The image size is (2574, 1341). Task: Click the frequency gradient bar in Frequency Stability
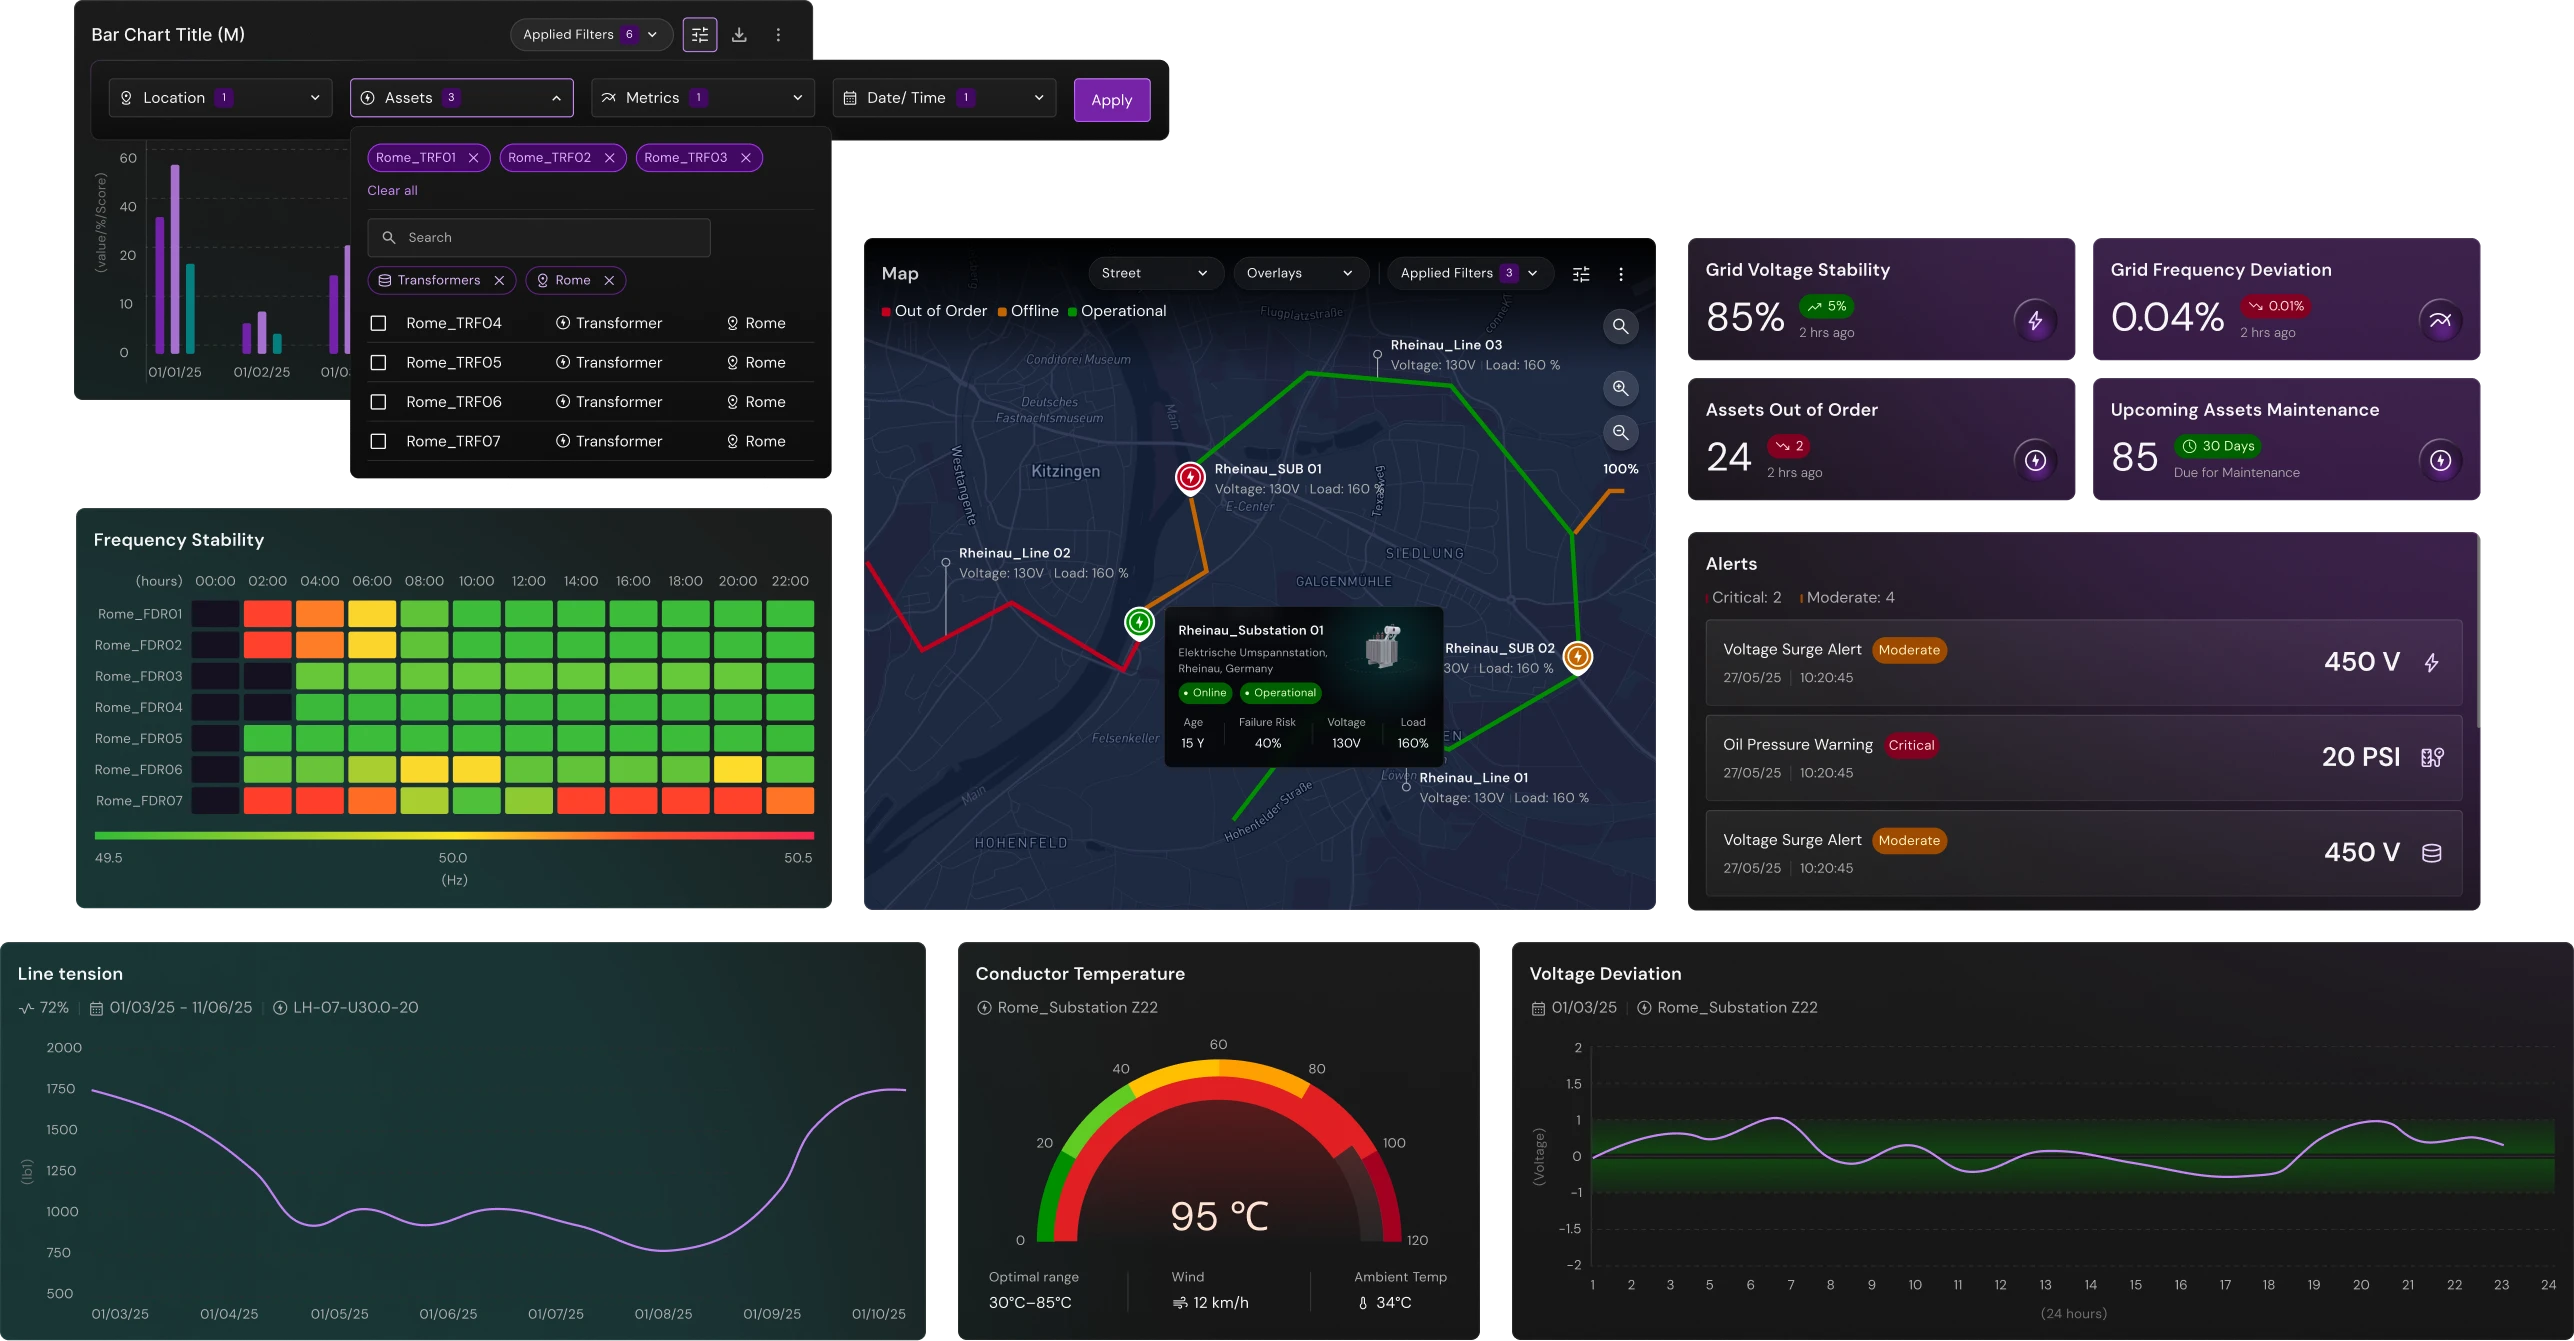click(x=453, y=836)
